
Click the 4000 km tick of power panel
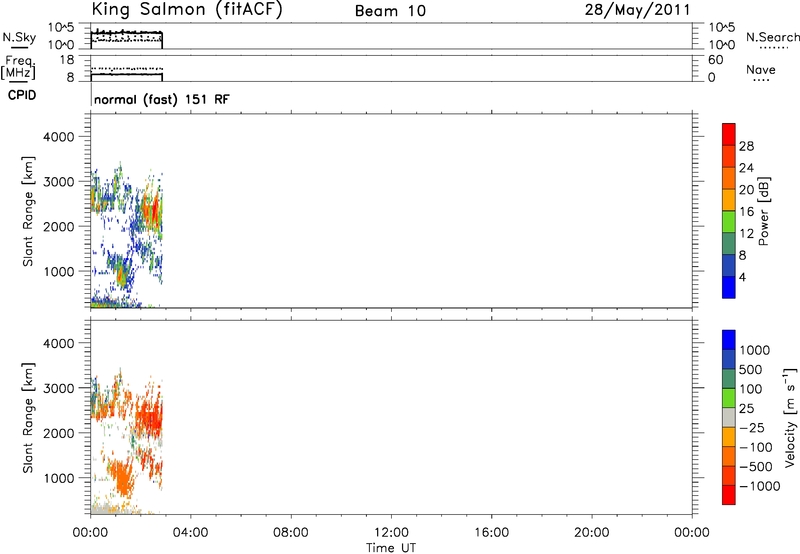point(59,137)
